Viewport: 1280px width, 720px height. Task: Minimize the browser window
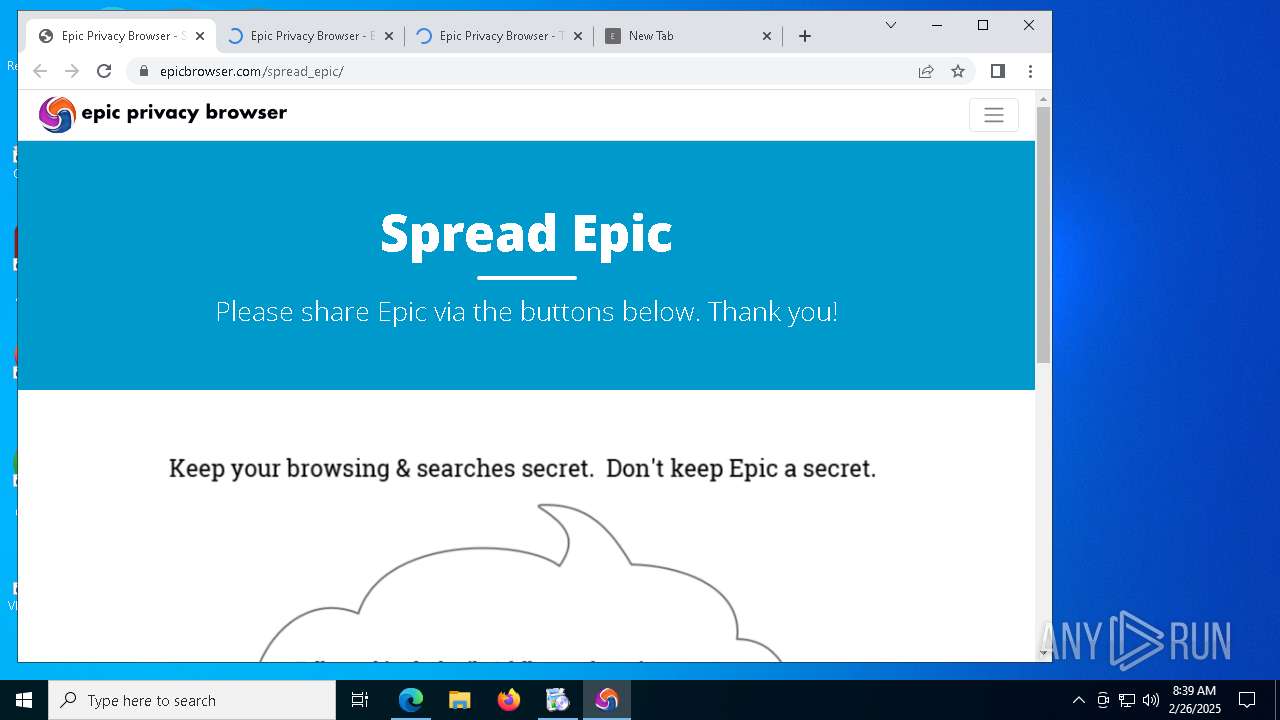point(937,25)
